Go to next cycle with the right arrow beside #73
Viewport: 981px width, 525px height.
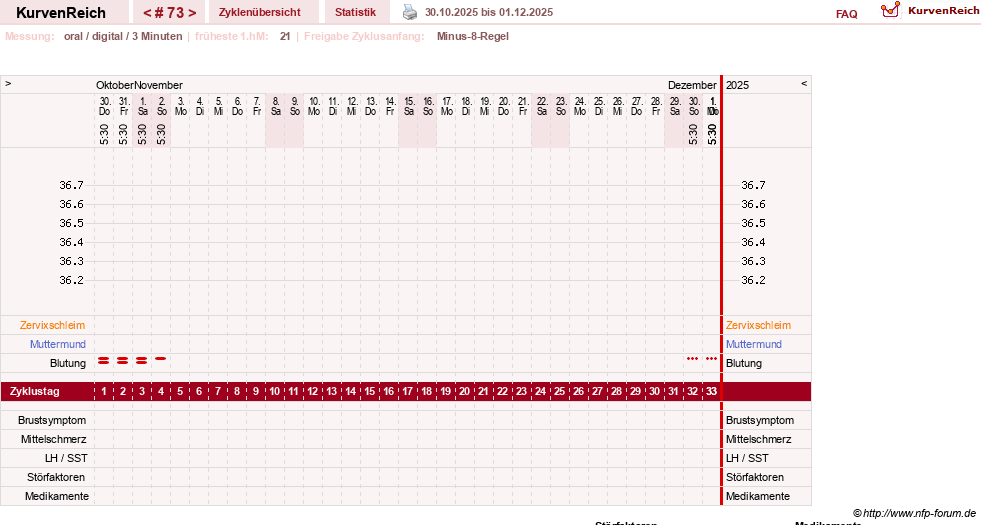coord(192,13)
